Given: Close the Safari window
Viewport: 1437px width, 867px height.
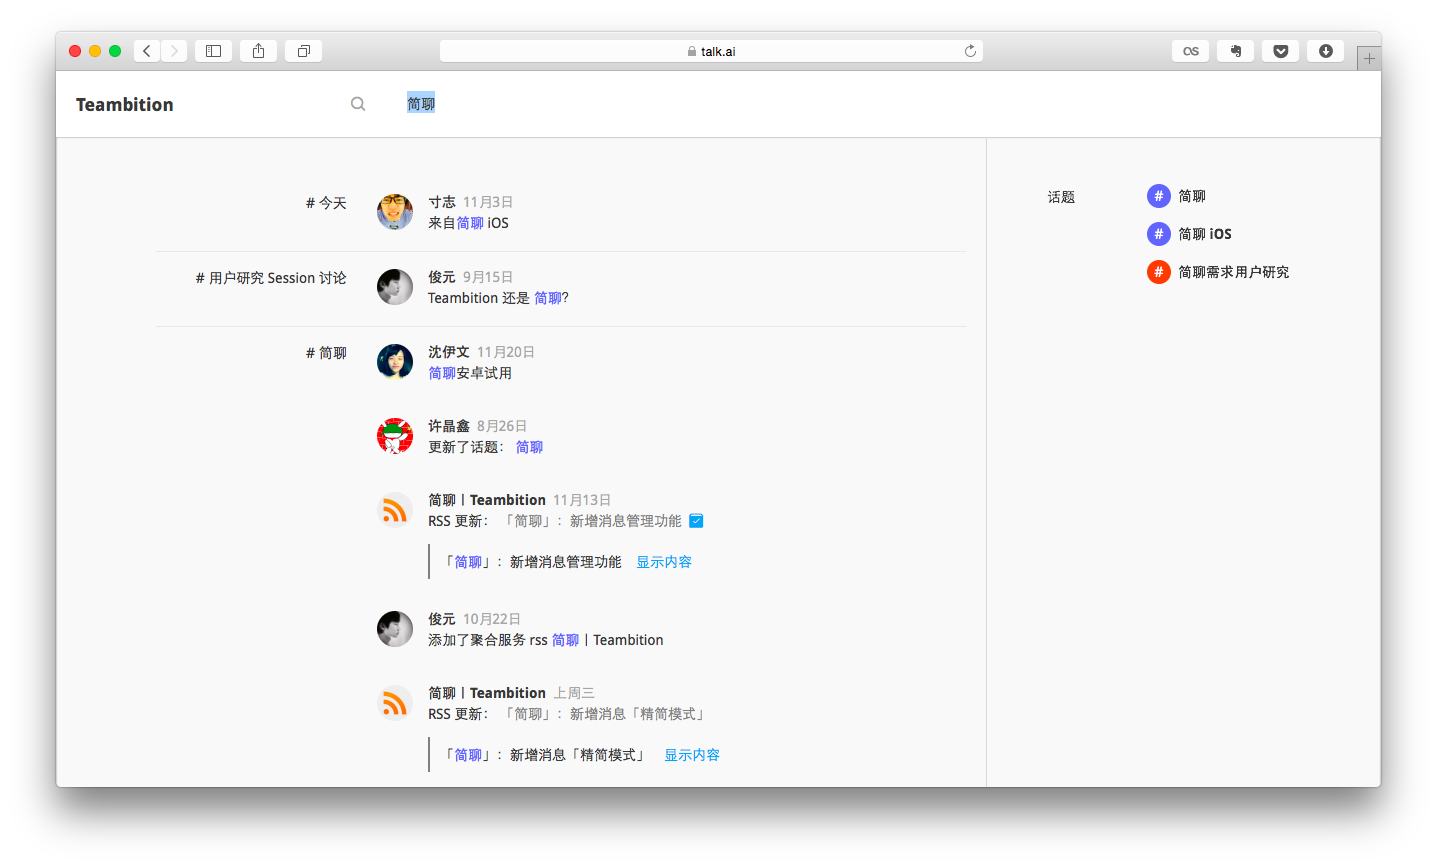Looking at the screenshot, I should (75, 51).
